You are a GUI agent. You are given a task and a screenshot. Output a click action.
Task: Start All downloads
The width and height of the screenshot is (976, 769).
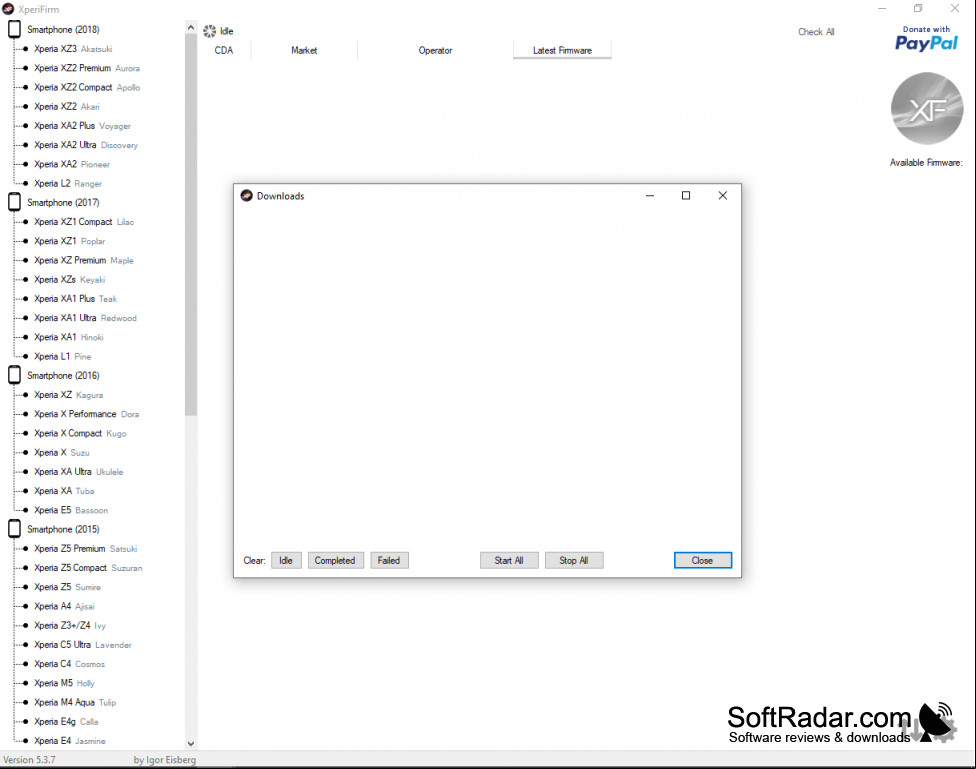(509, 560)
